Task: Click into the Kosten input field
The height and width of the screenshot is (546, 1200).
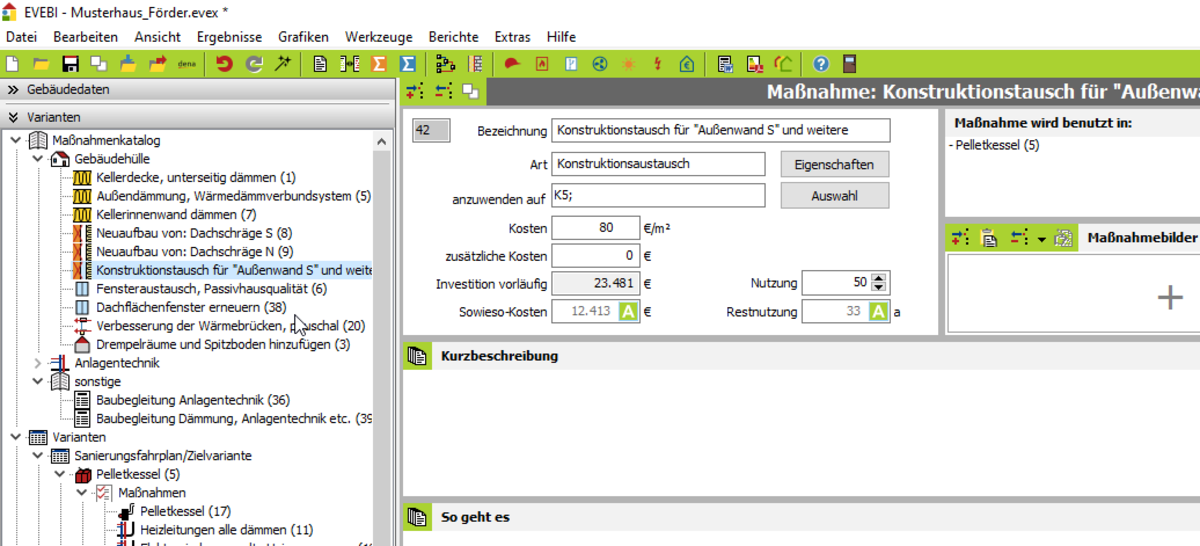Action: coord(595,228)
